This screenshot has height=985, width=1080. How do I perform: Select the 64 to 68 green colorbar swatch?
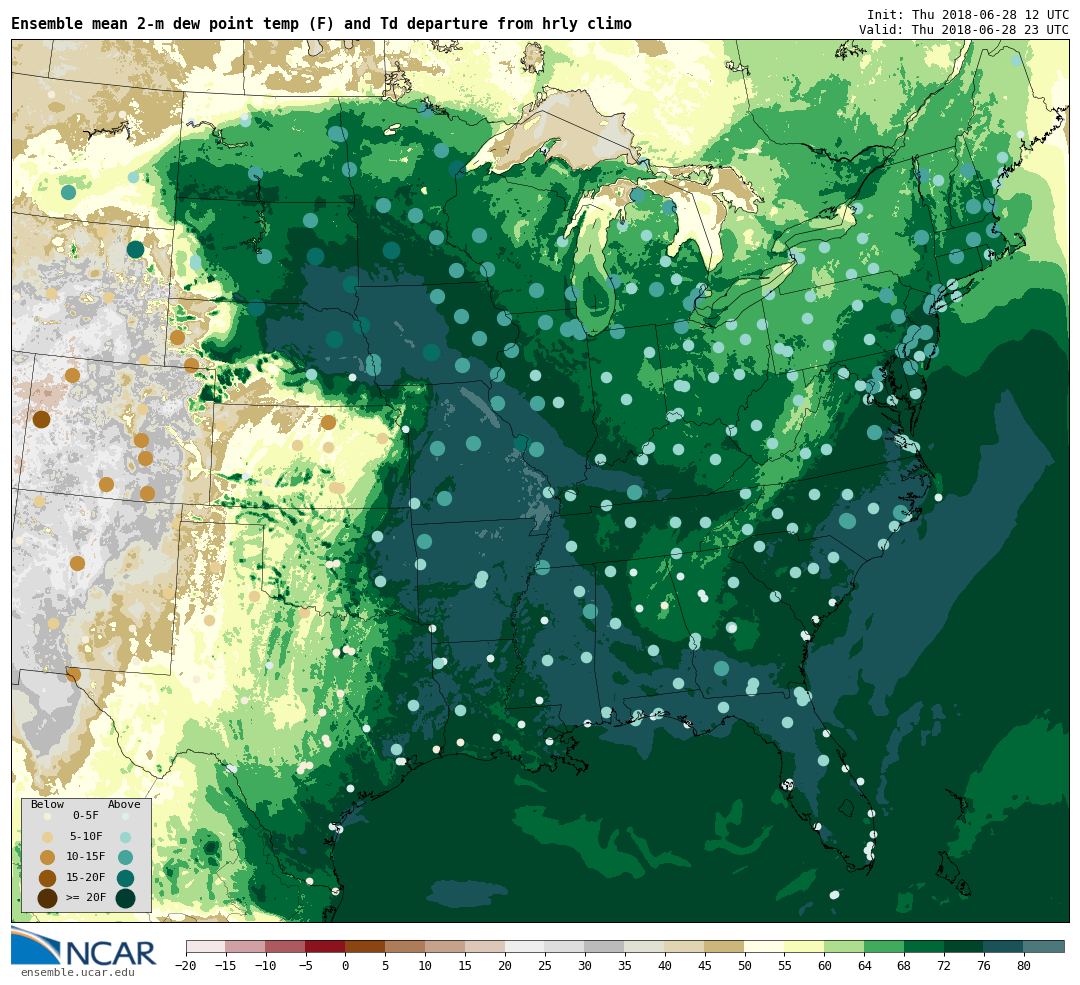(885, 946)
